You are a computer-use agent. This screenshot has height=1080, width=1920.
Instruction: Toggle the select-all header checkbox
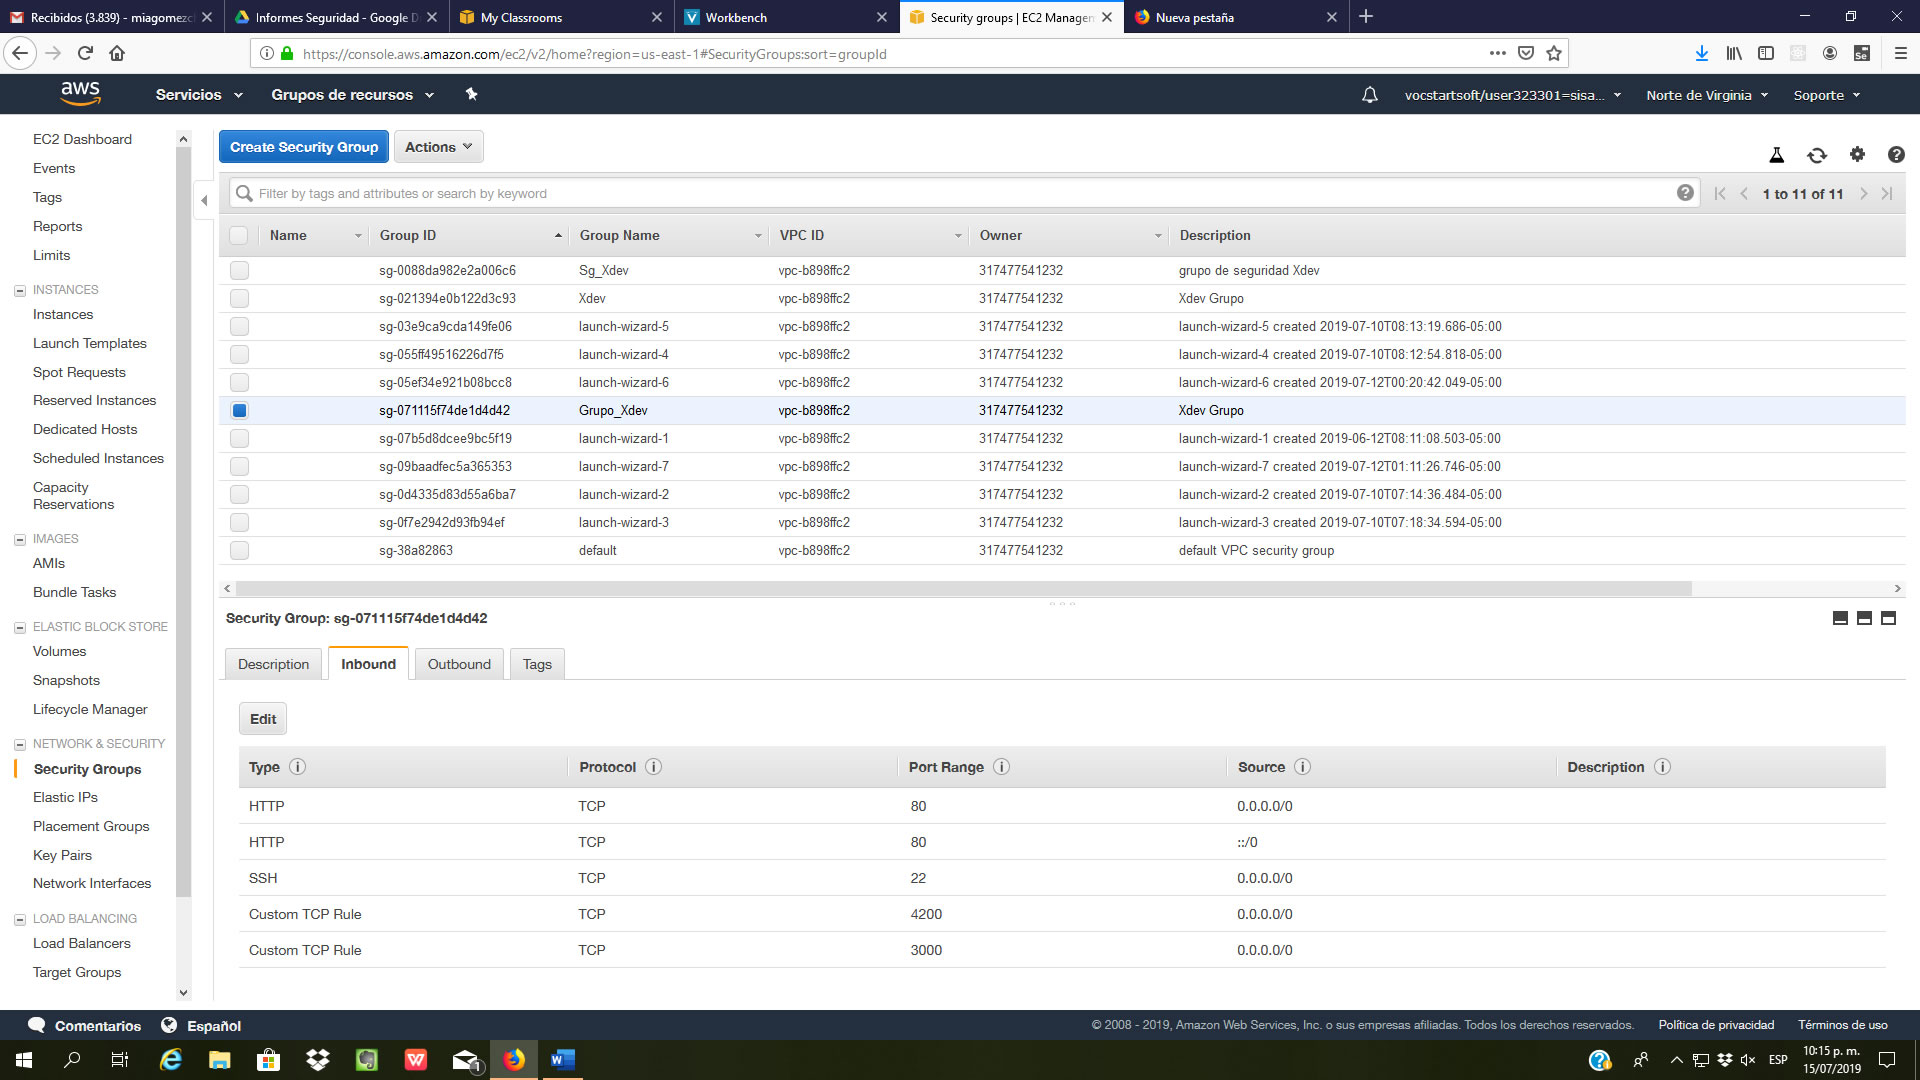coord(238,235)
